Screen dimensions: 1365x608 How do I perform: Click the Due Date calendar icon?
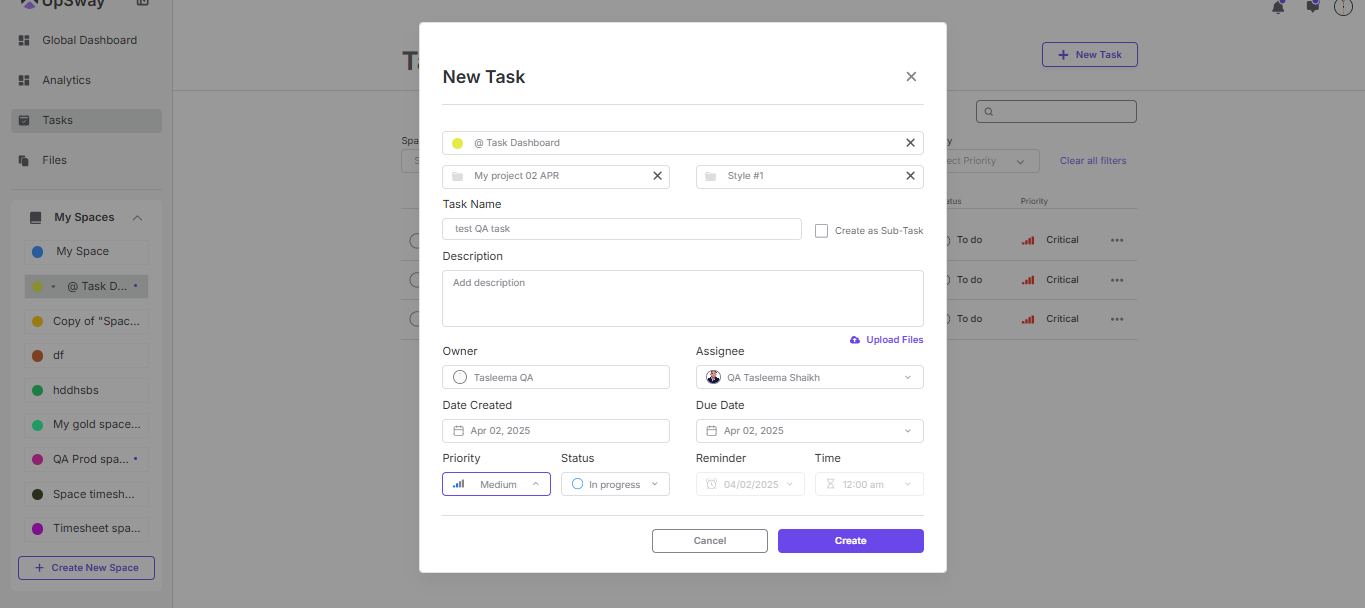712,431
